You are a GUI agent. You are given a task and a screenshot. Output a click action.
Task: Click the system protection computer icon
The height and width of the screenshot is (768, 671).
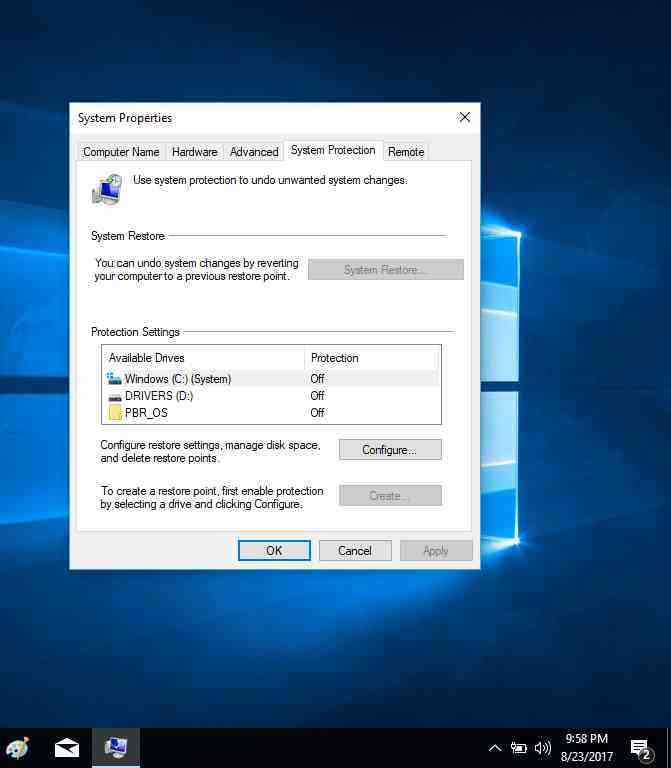point(107,189)
